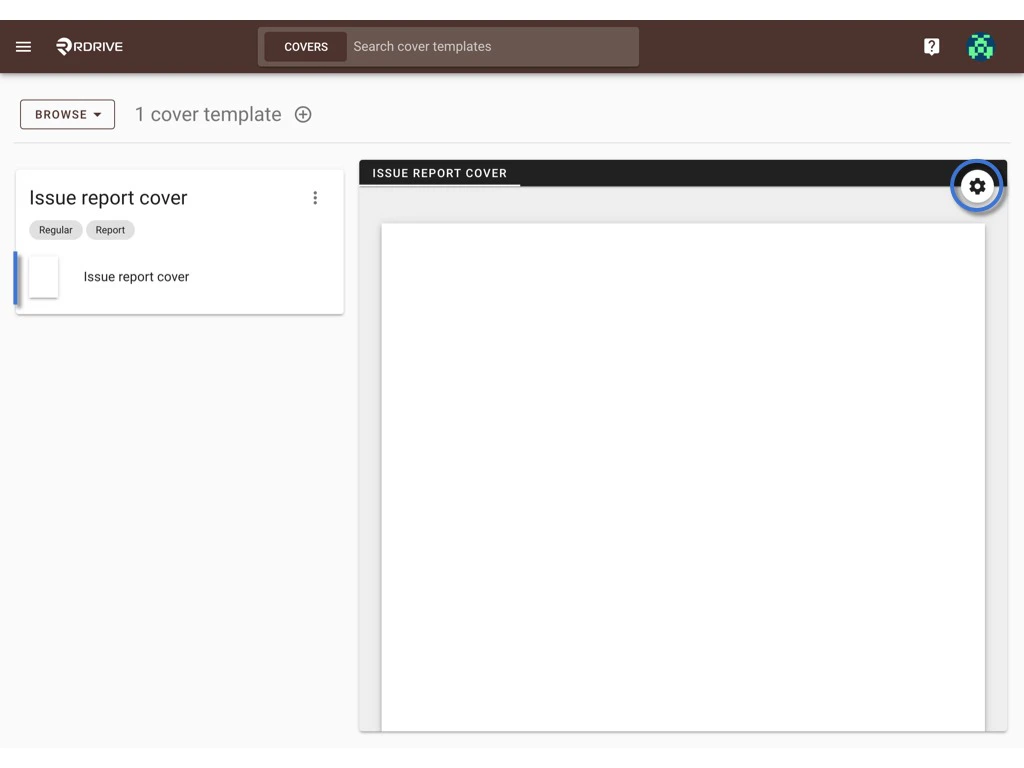Screen dimensions: 1024x768
Task: Open the overflow options for the template card
Action: (316, 197)
